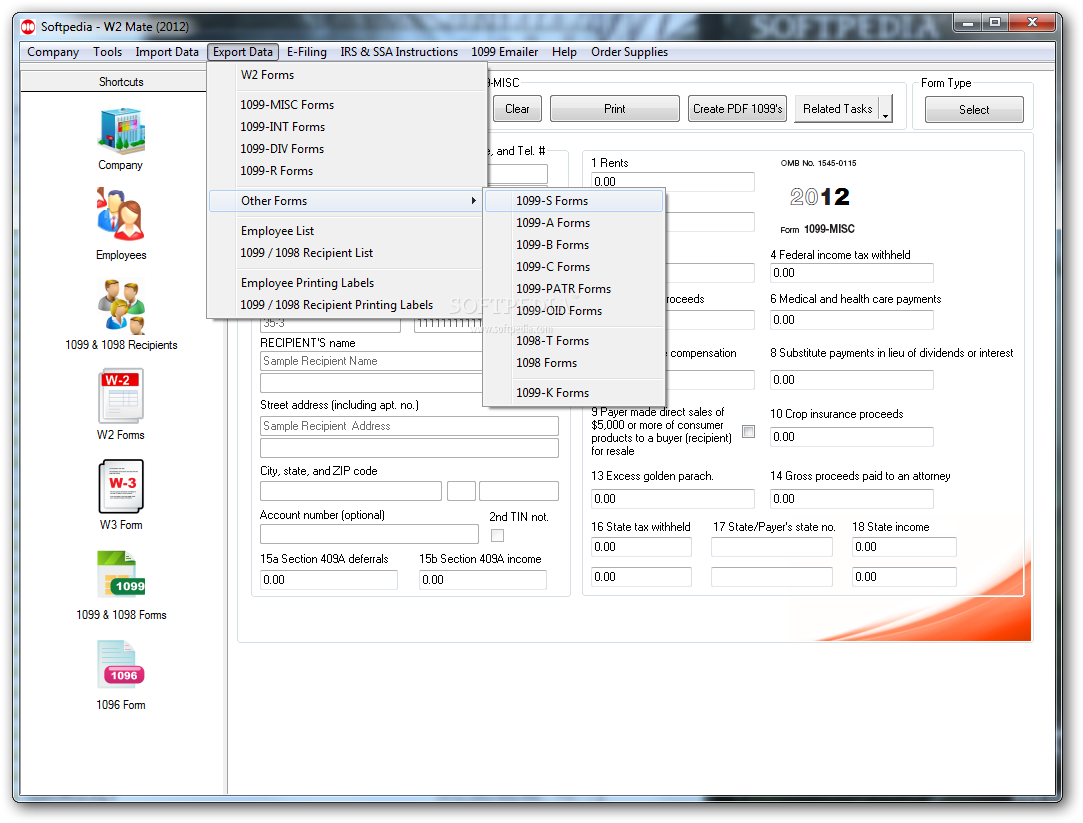Open the E-Filing menu
1083x823 pixels.
307,52
